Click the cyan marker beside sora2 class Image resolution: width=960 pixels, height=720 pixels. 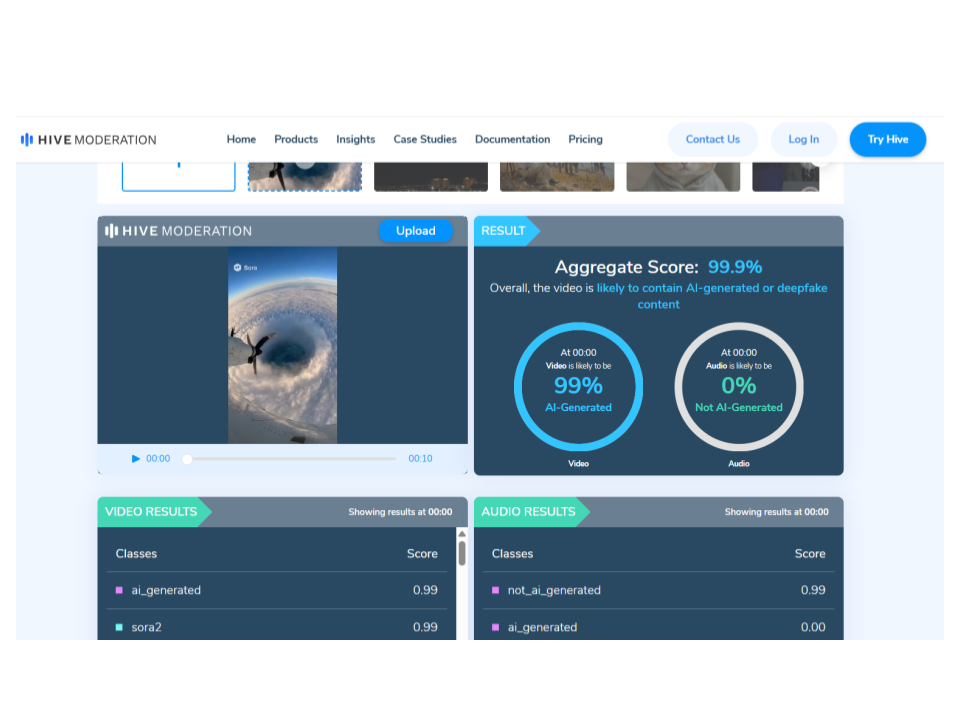click(119, 627)
